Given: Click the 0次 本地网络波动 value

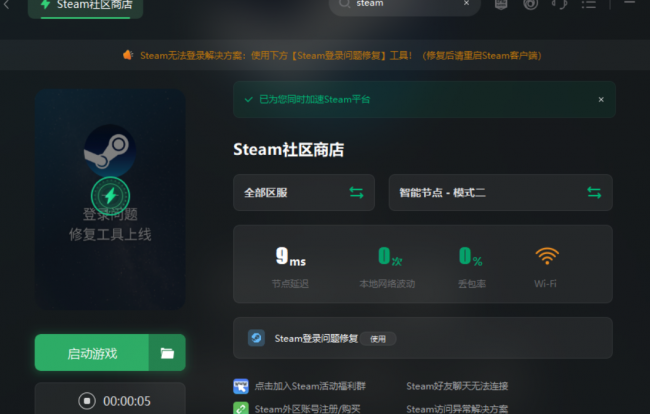Looking at the screenshot, I should coord(390,257).
